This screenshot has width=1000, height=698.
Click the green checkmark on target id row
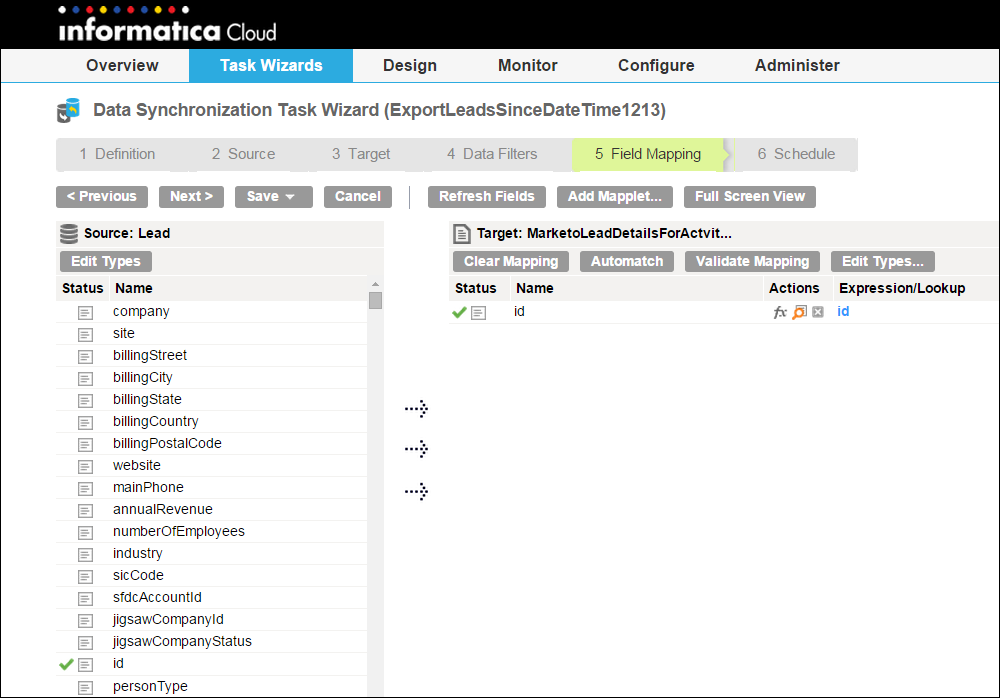[x=459, y=313]
